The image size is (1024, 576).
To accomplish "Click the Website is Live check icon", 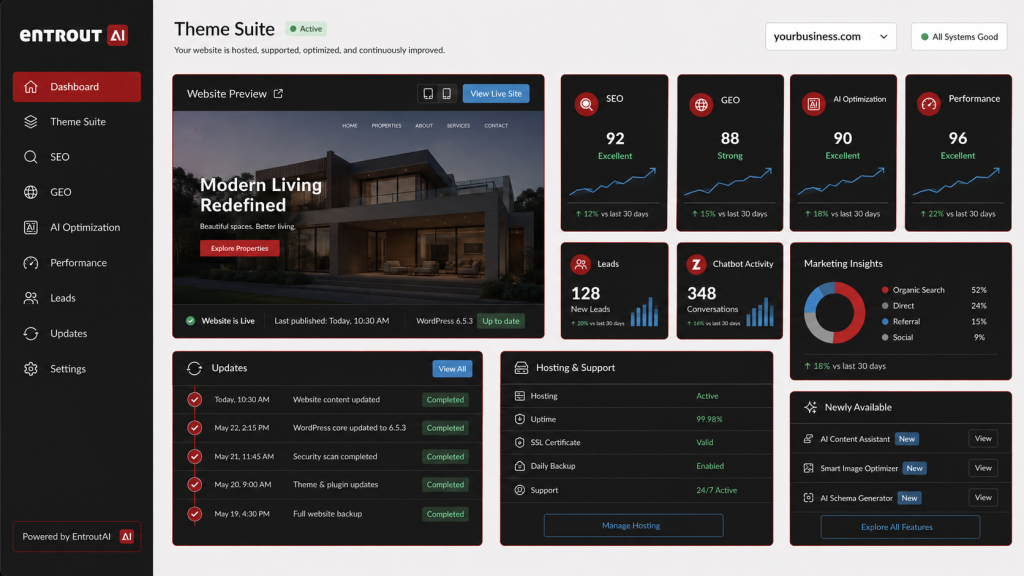I will 191,321.
